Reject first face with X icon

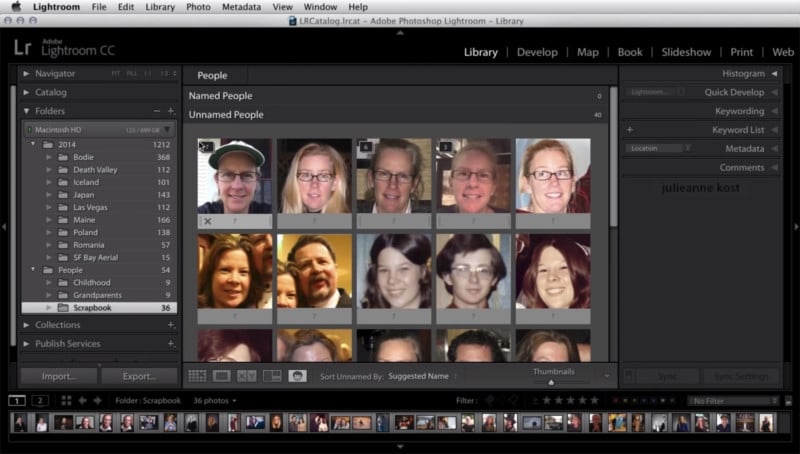(x=207, y=221)
